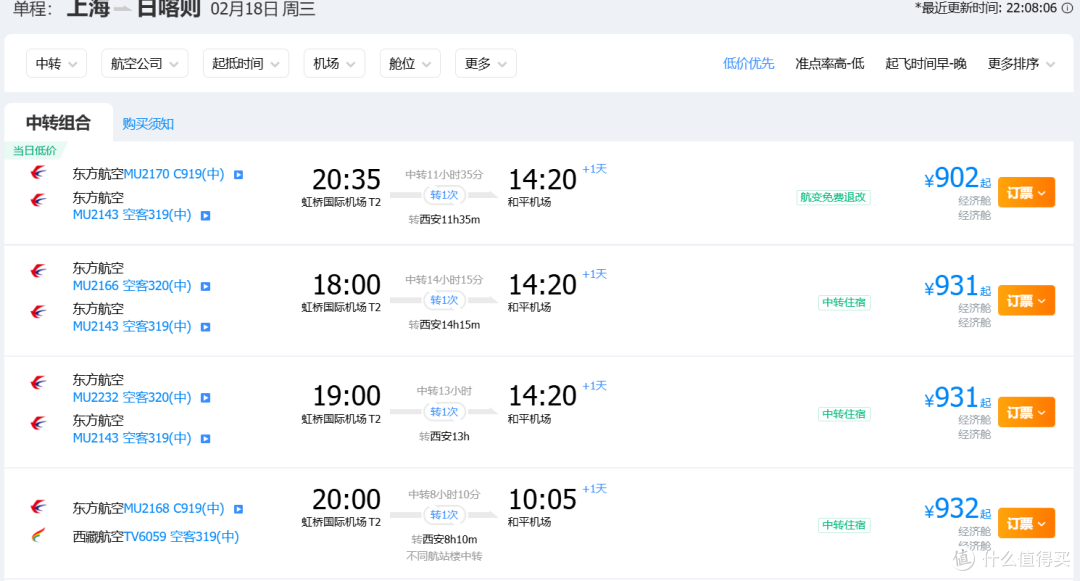Open flight MU2170 C919(中) details
The width and height of the screenshot is (1080, 581).
tap(174, 173)
